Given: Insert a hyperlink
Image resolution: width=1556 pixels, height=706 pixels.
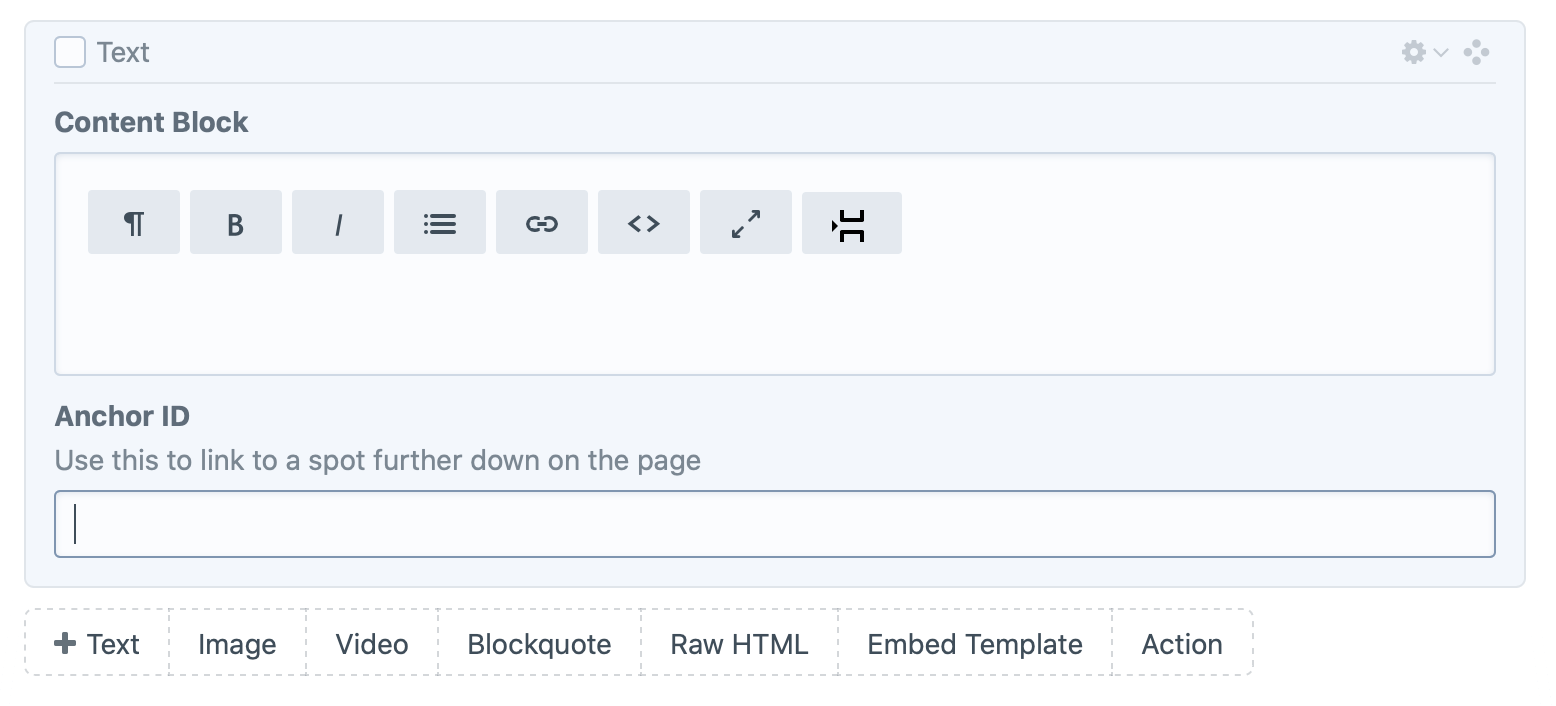Looking at the screenshot, I should (x=542, y=222).
